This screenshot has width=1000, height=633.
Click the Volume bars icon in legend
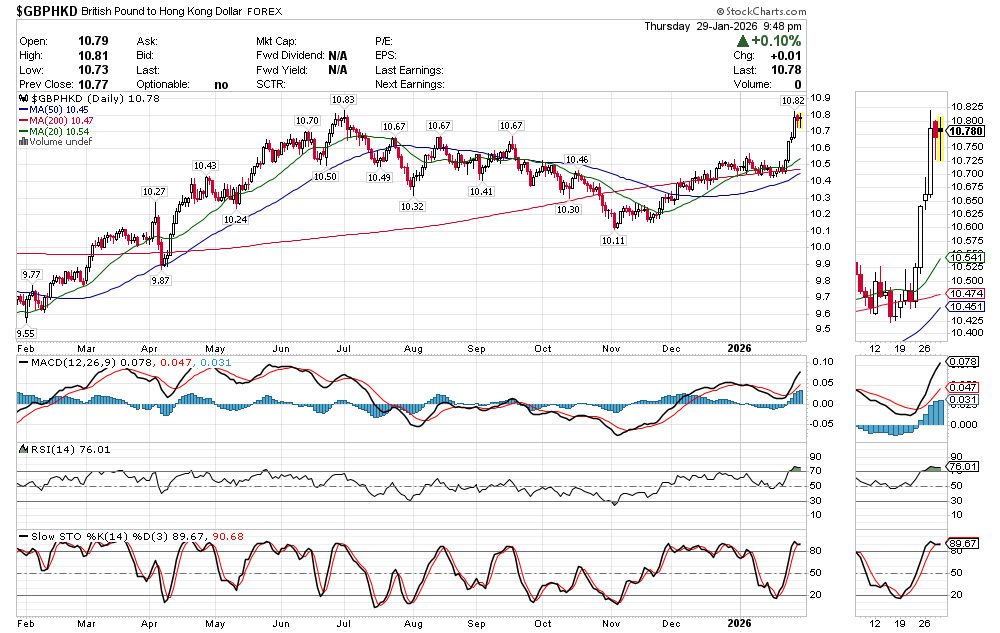(23, 142)
